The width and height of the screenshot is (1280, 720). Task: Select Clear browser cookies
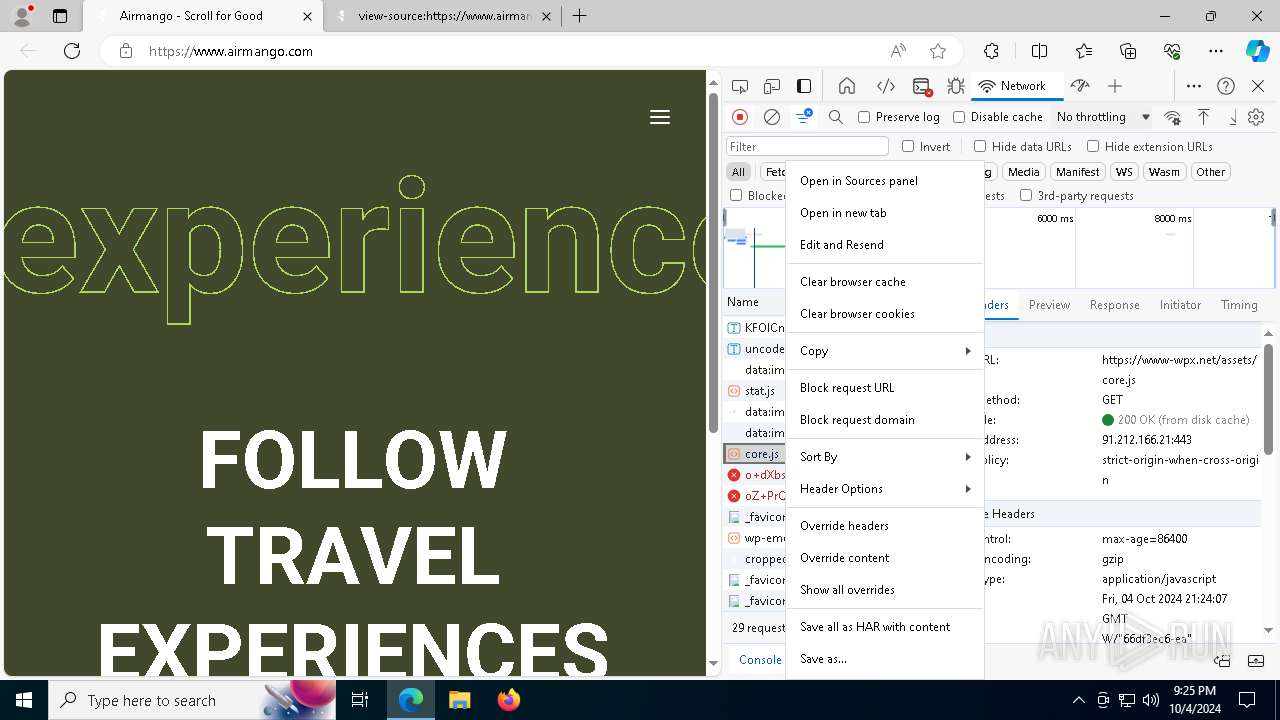coord(885,314)
